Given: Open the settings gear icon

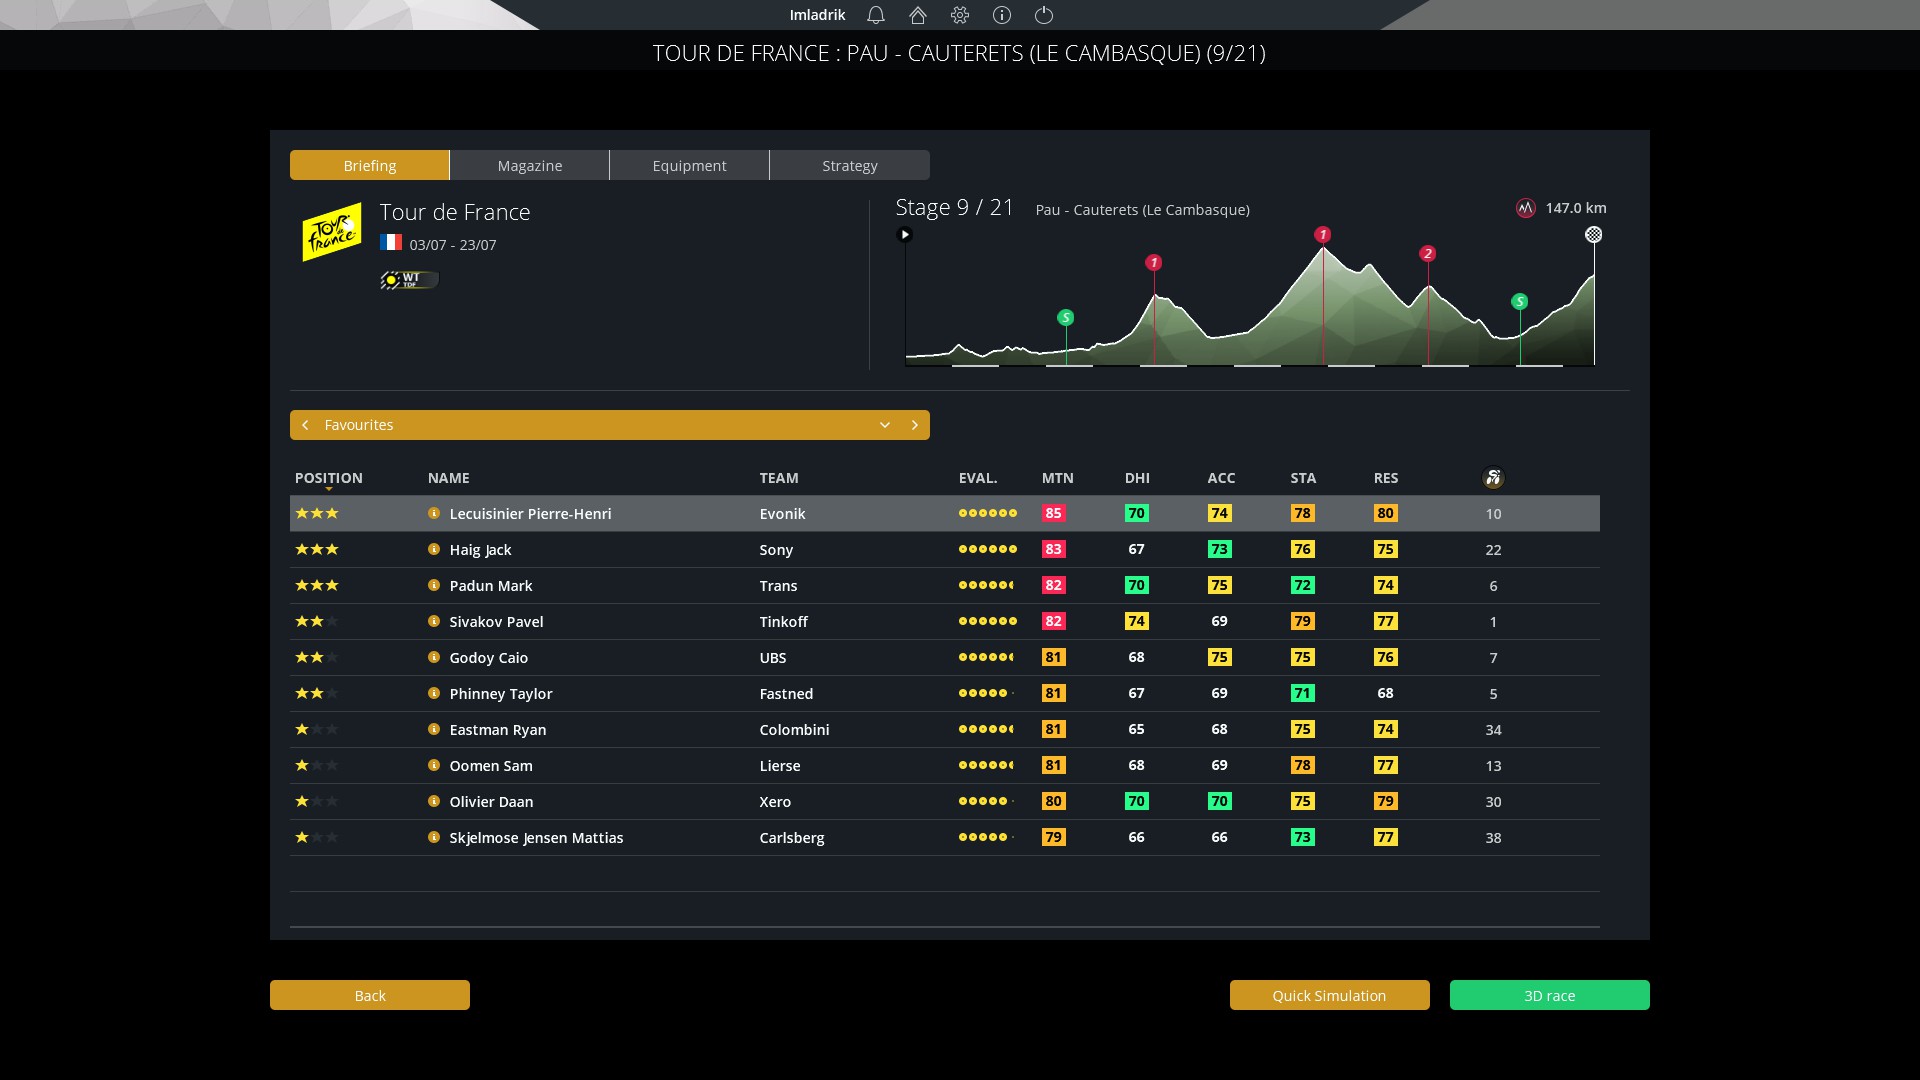Looking at the screenshot, I should (960, 15).
